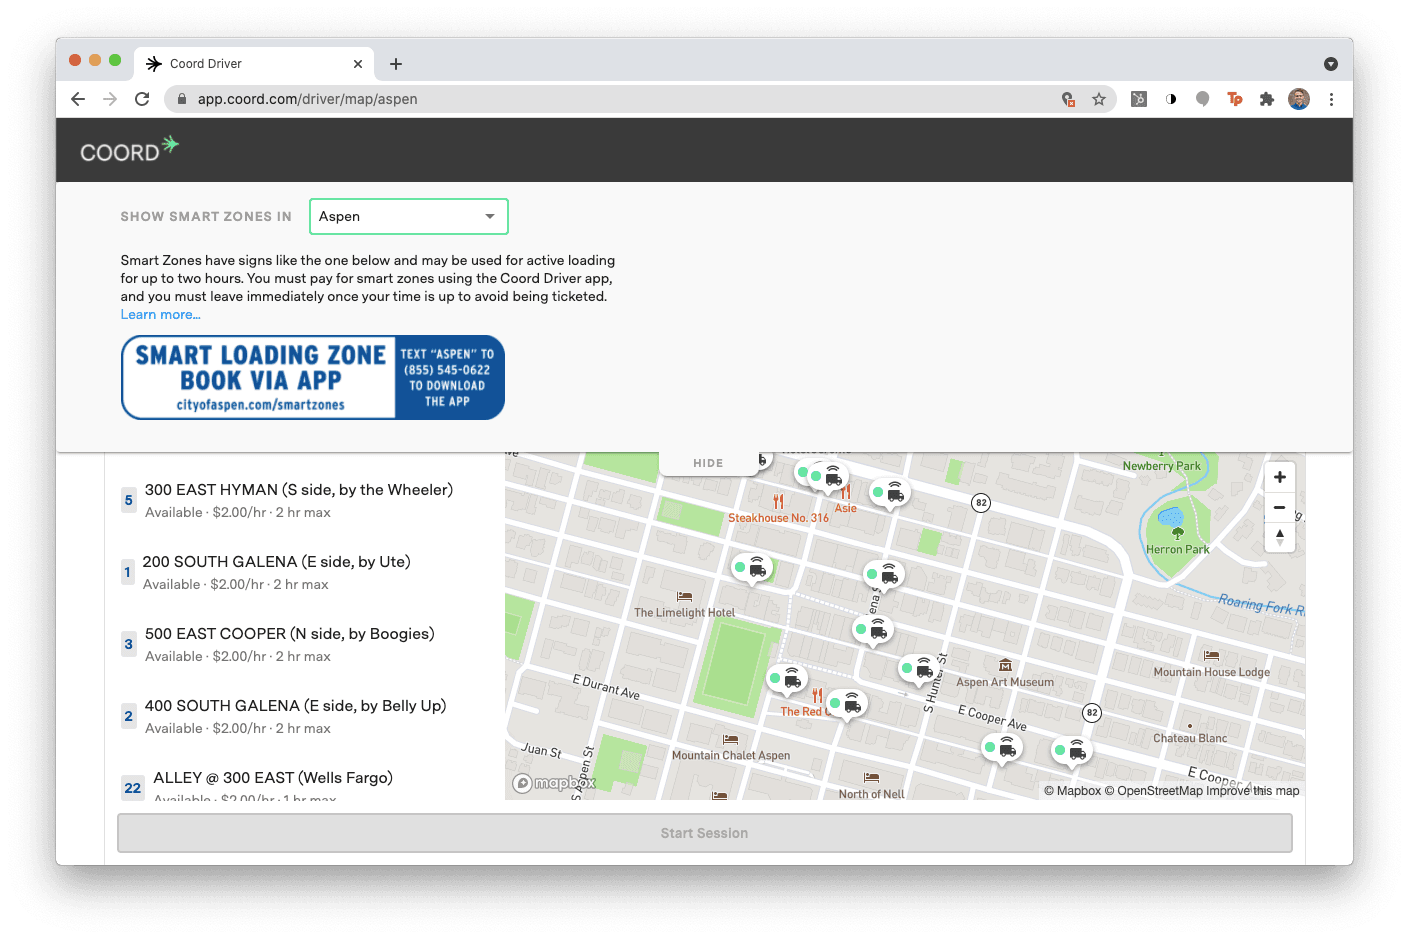1409x939 pixels.
Task: Click zone number badge 22
Action: (133, 788)
